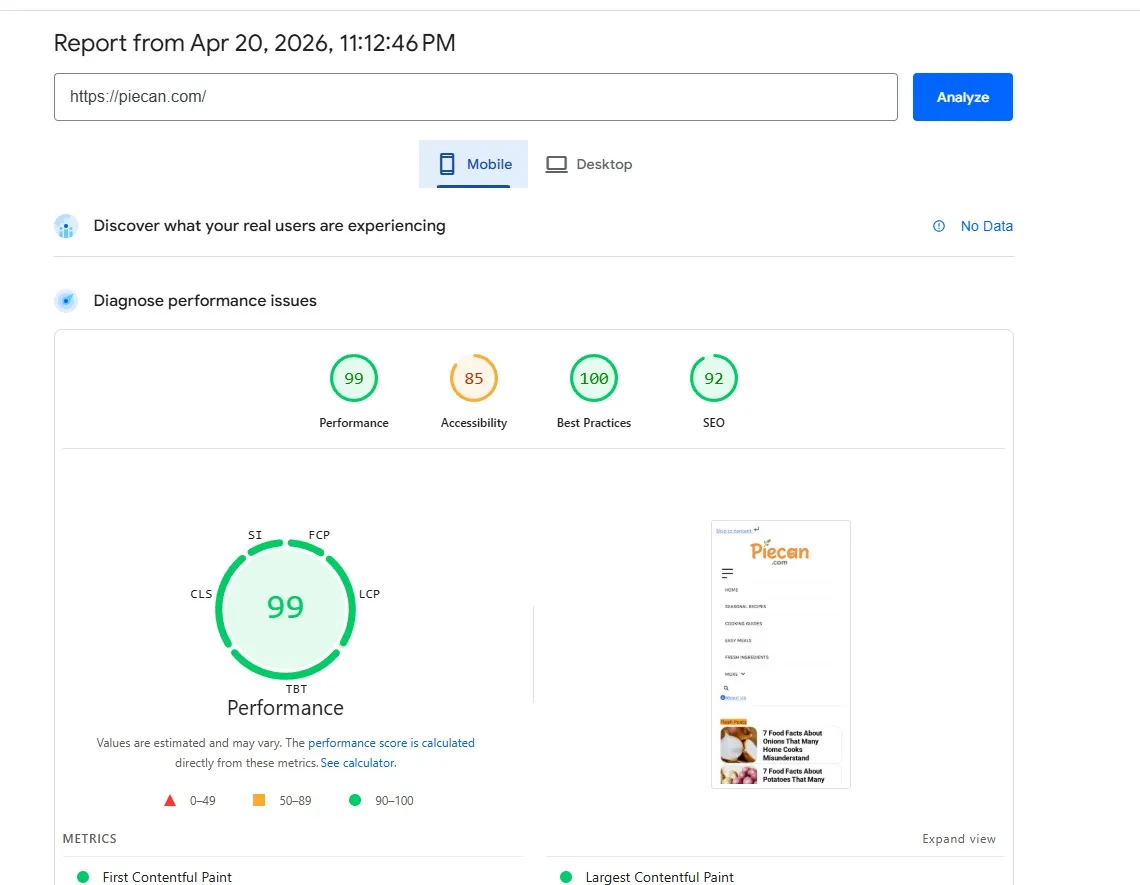The width and height of the screenshot is (1140, 885).
Task: Select the Accessibility 85 score gauge
Action: point(473,378)
